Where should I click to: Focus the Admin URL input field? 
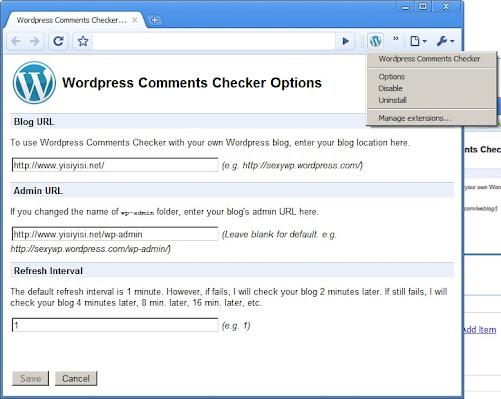[x=115, y=234]
